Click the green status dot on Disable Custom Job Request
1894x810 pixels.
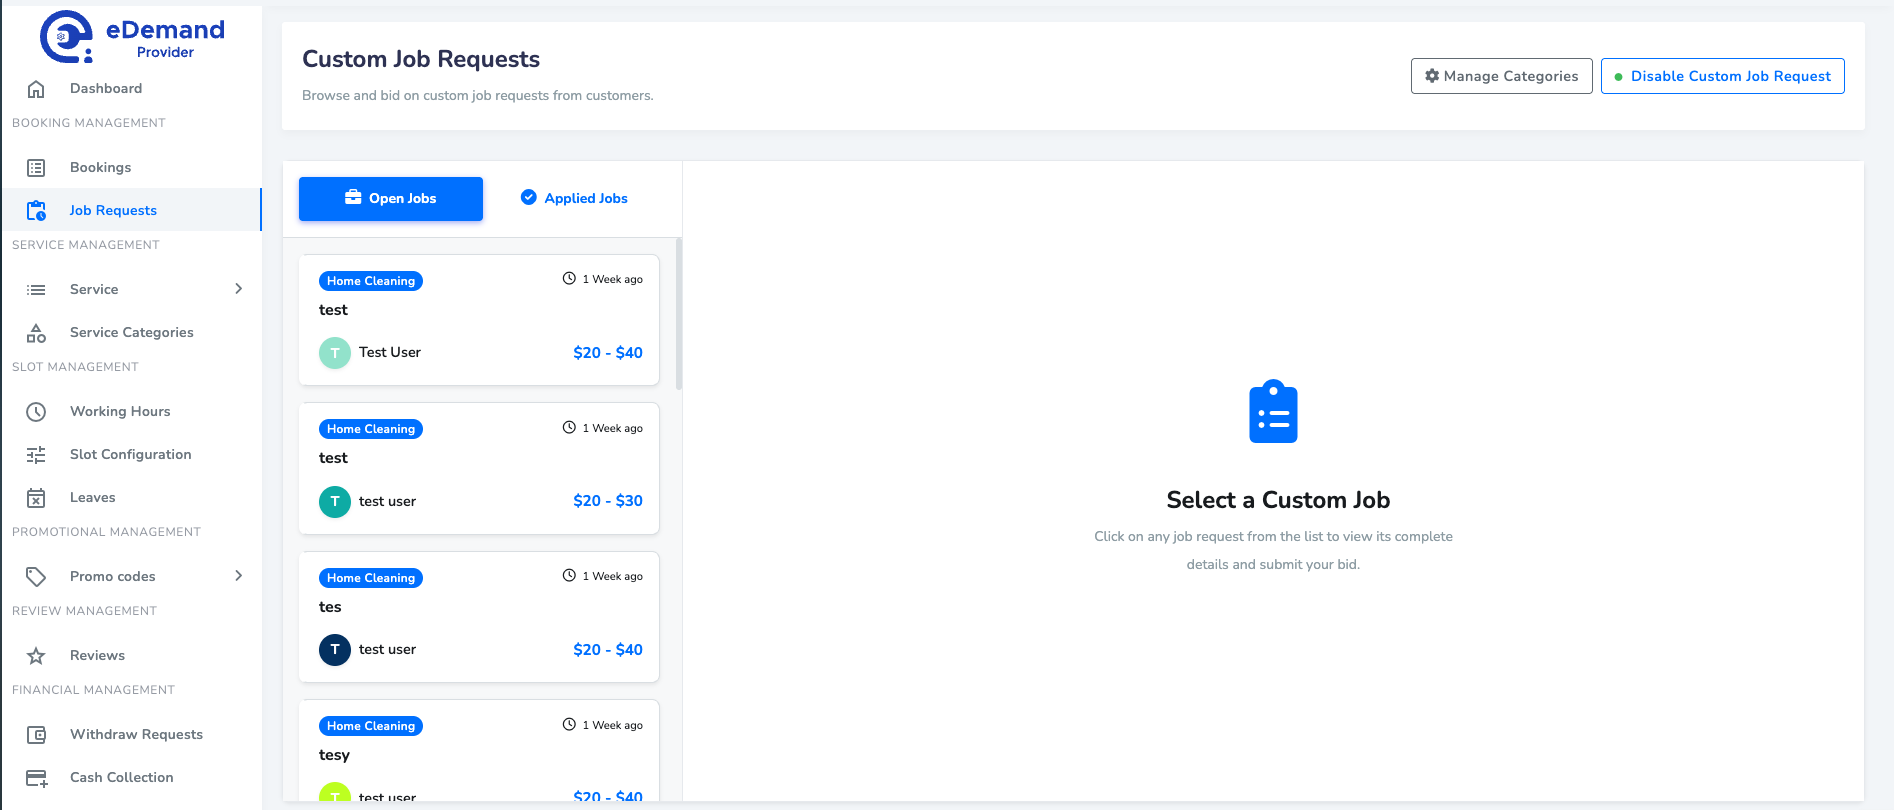(x=1619, y=77)
